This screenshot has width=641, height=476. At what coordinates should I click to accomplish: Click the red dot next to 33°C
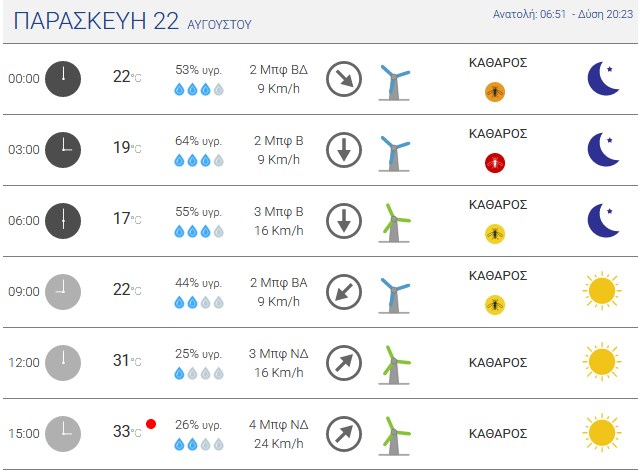click(x=151, y=424)
